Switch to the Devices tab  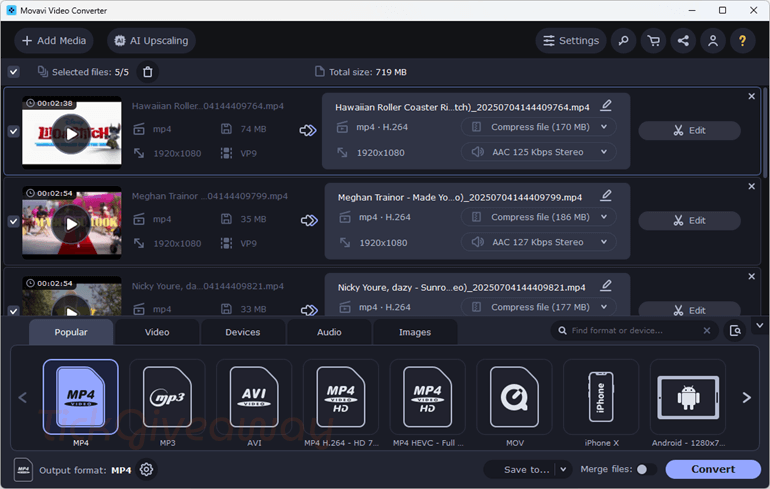pyautogui.click(x=243, y=332)
